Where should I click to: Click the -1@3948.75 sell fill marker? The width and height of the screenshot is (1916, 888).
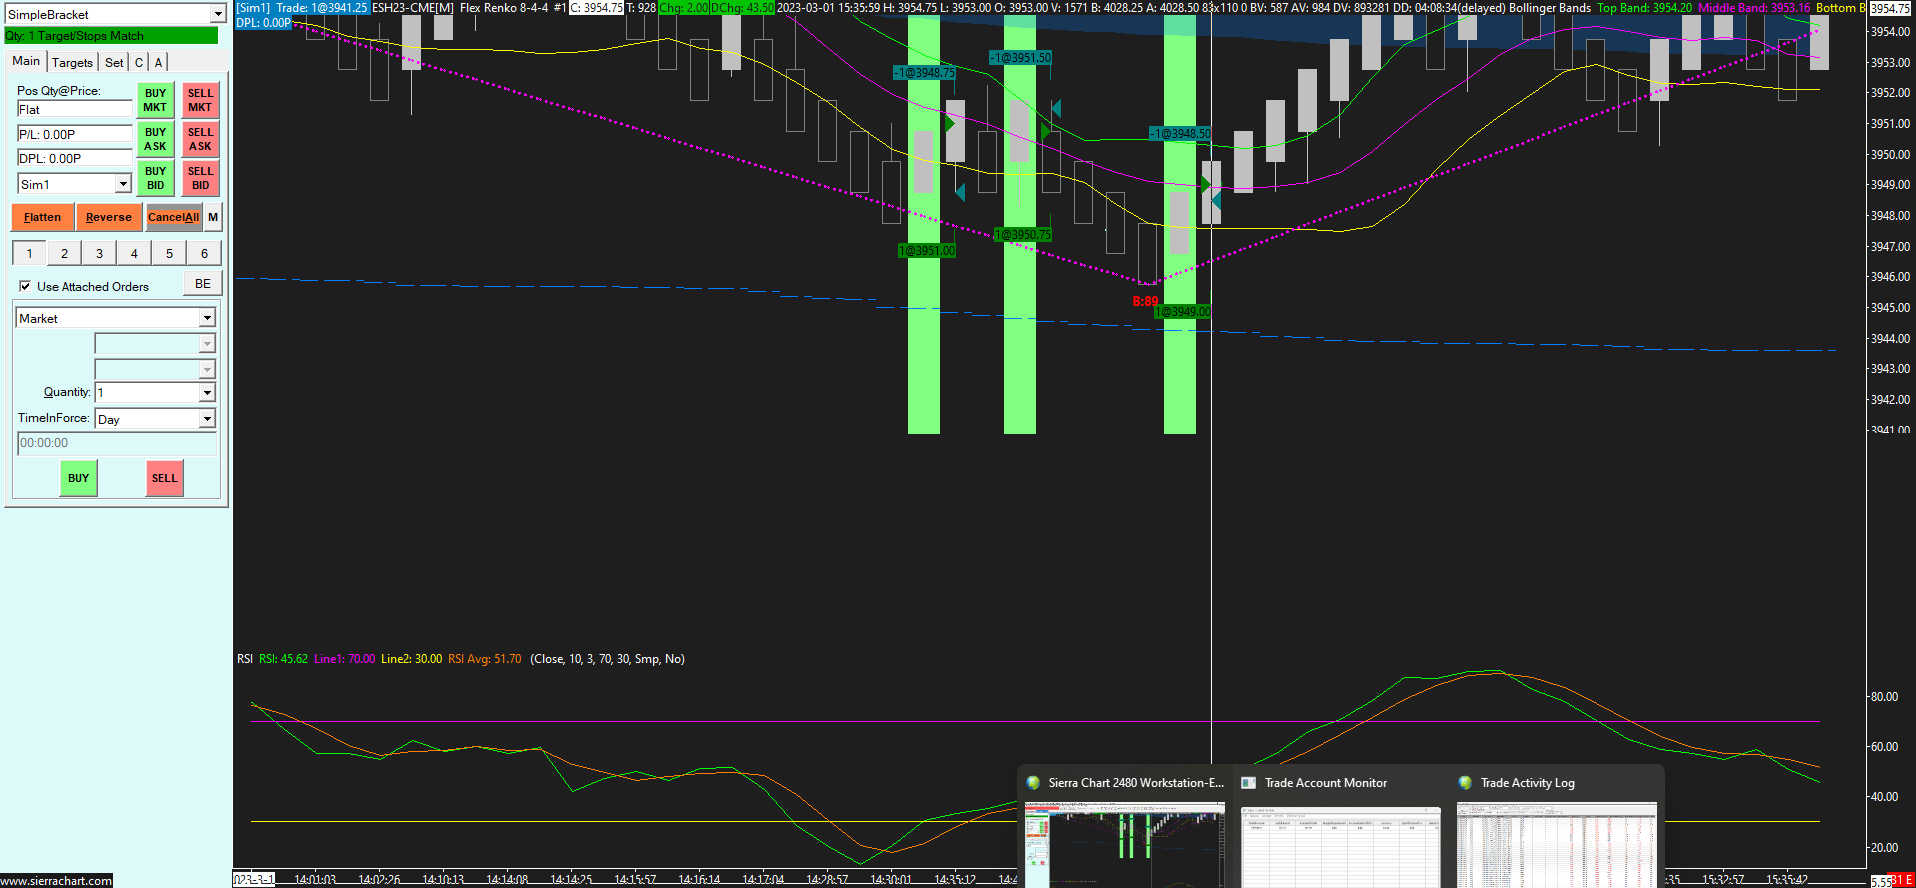[924, 73]
